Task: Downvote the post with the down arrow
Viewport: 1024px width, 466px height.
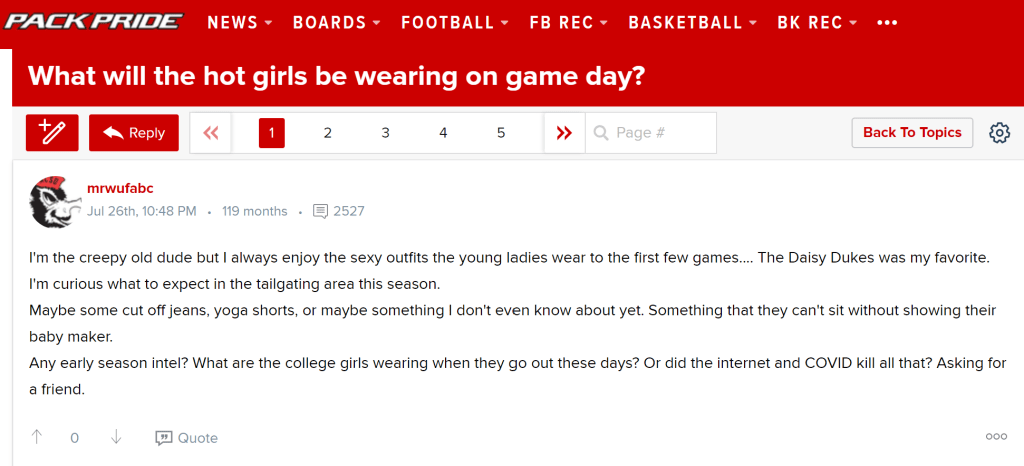Action: coord(116,437)
